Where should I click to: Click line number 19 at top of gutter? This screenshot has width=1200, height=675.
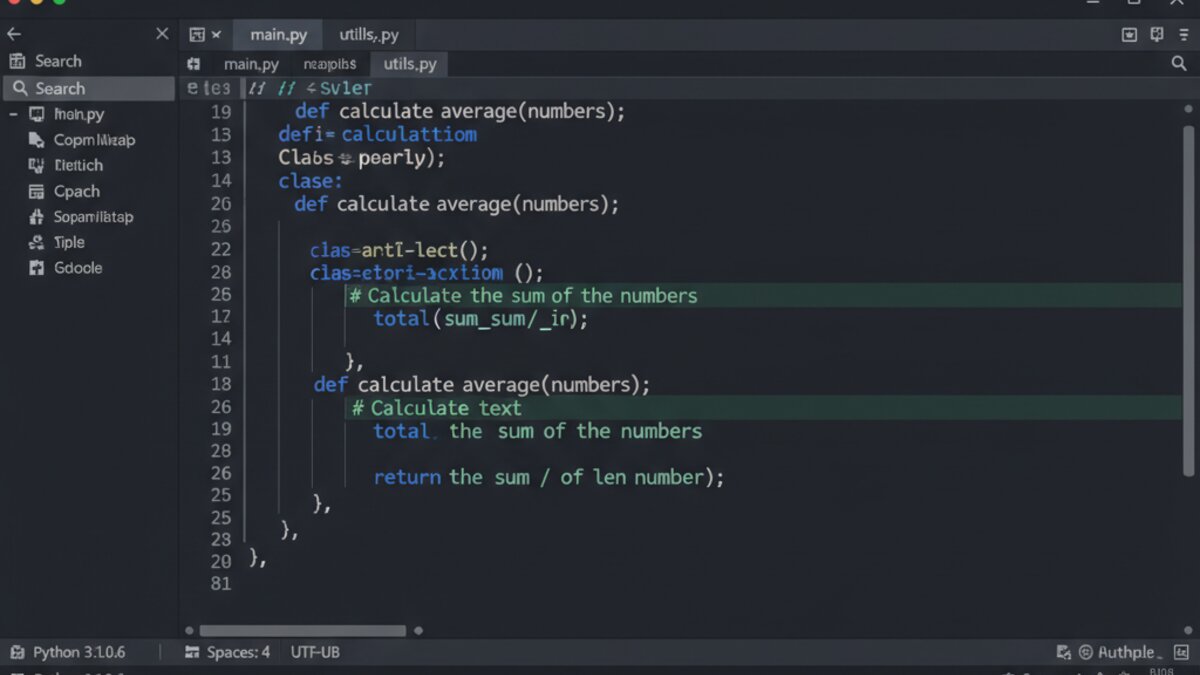(x=221, y=112)
